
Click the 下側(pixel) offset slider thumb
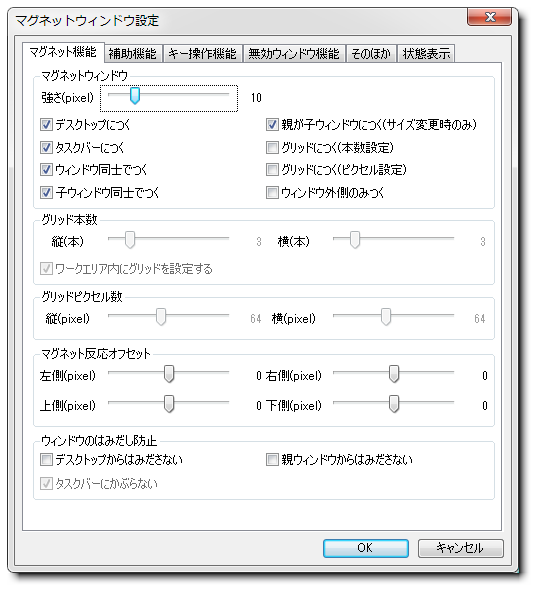[x=394, y=404]
